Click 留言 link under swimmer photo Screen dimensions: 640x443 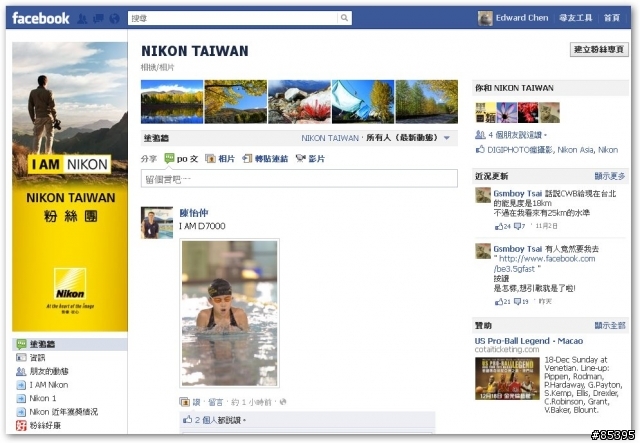[216, 402]
